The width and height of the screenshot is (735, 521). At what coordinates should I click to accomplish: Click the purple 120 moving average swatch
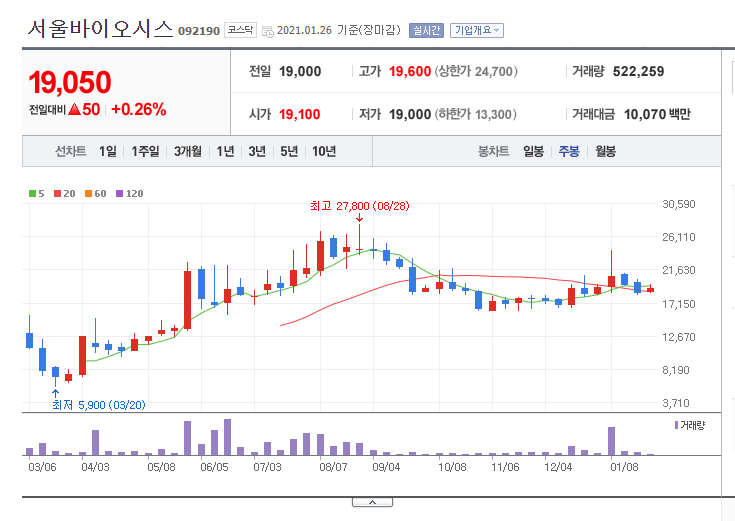119,194
